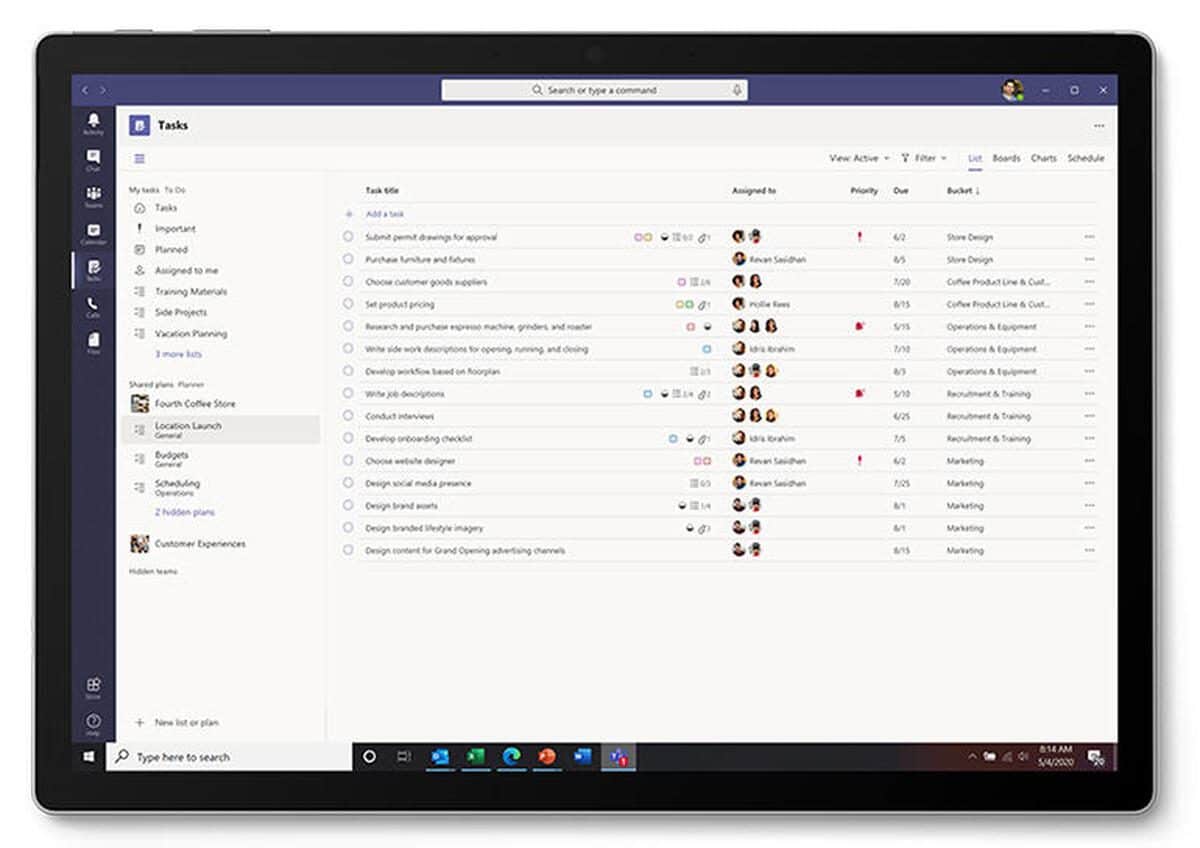The width and height of the screenshot is (1200, 848).
Task: Open notification center on the taskbar
Action: (1095, 757)
